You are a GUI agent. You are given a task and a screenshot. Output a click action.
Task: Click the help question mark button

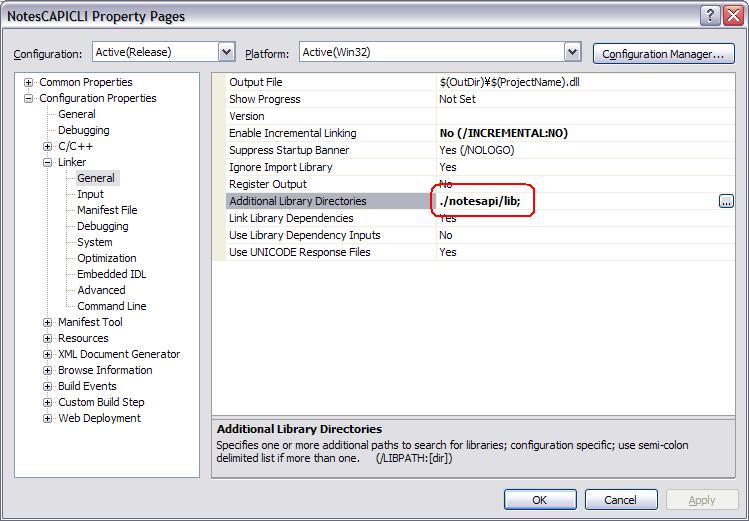710,16
